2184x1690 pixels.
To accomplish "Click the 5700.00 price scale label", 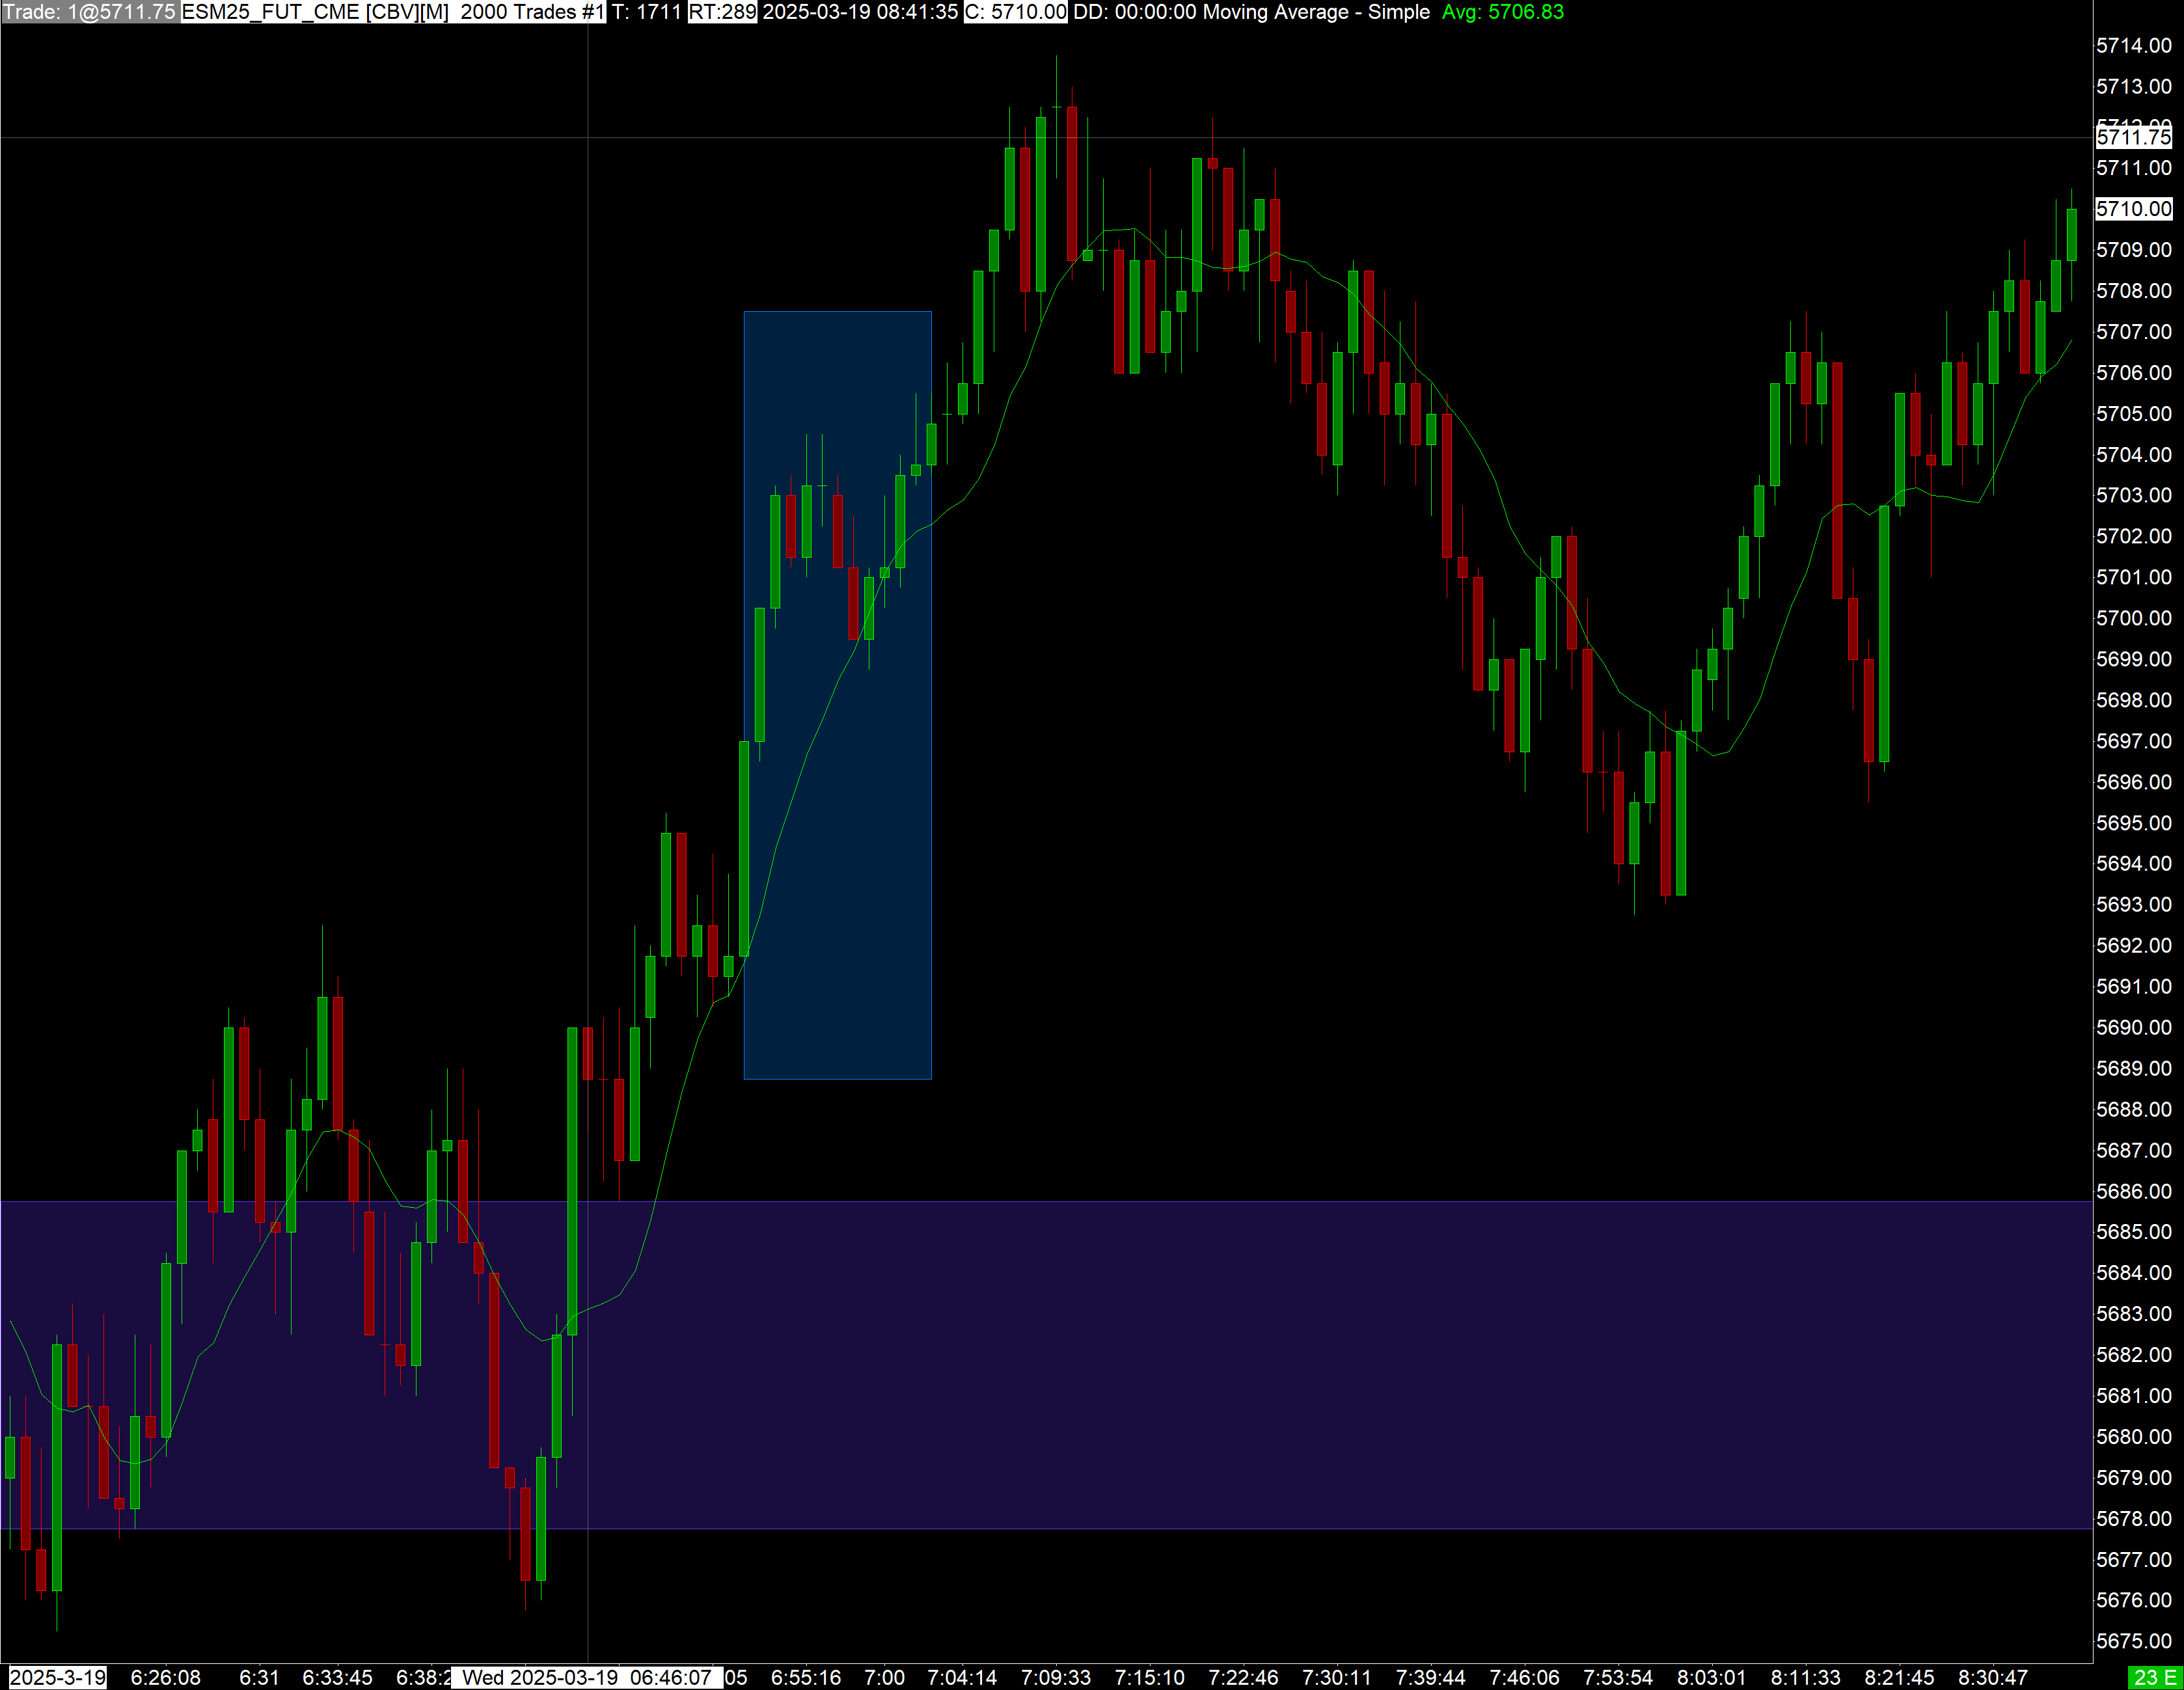I will [x=2133, y=618].
